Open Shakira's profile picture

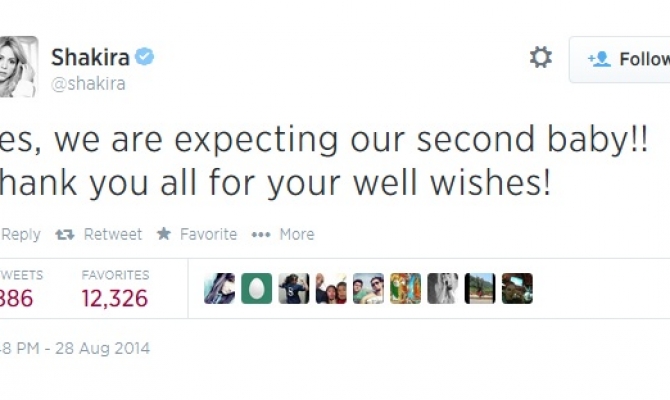[x=18, y=67]
